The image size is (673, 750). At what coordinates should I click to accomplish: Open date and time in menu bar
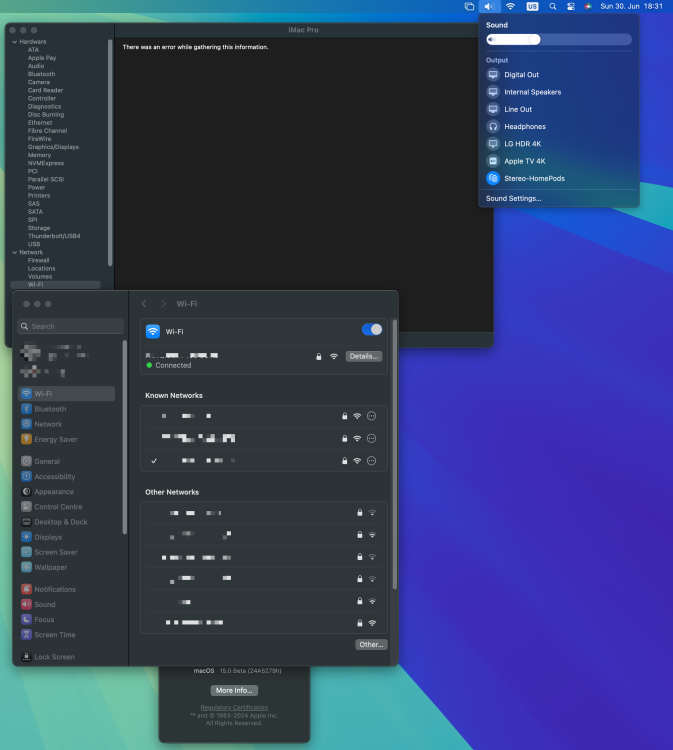[631, 6]
